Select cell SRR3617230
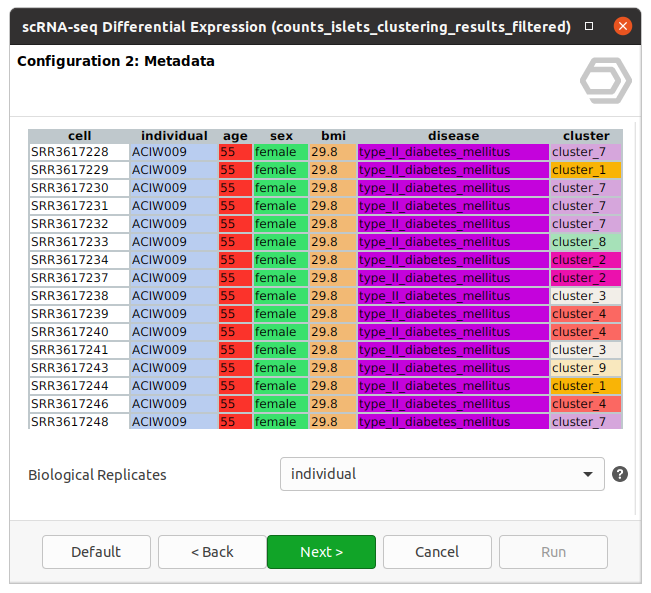 pyautogui.click(x=79, y=188)
